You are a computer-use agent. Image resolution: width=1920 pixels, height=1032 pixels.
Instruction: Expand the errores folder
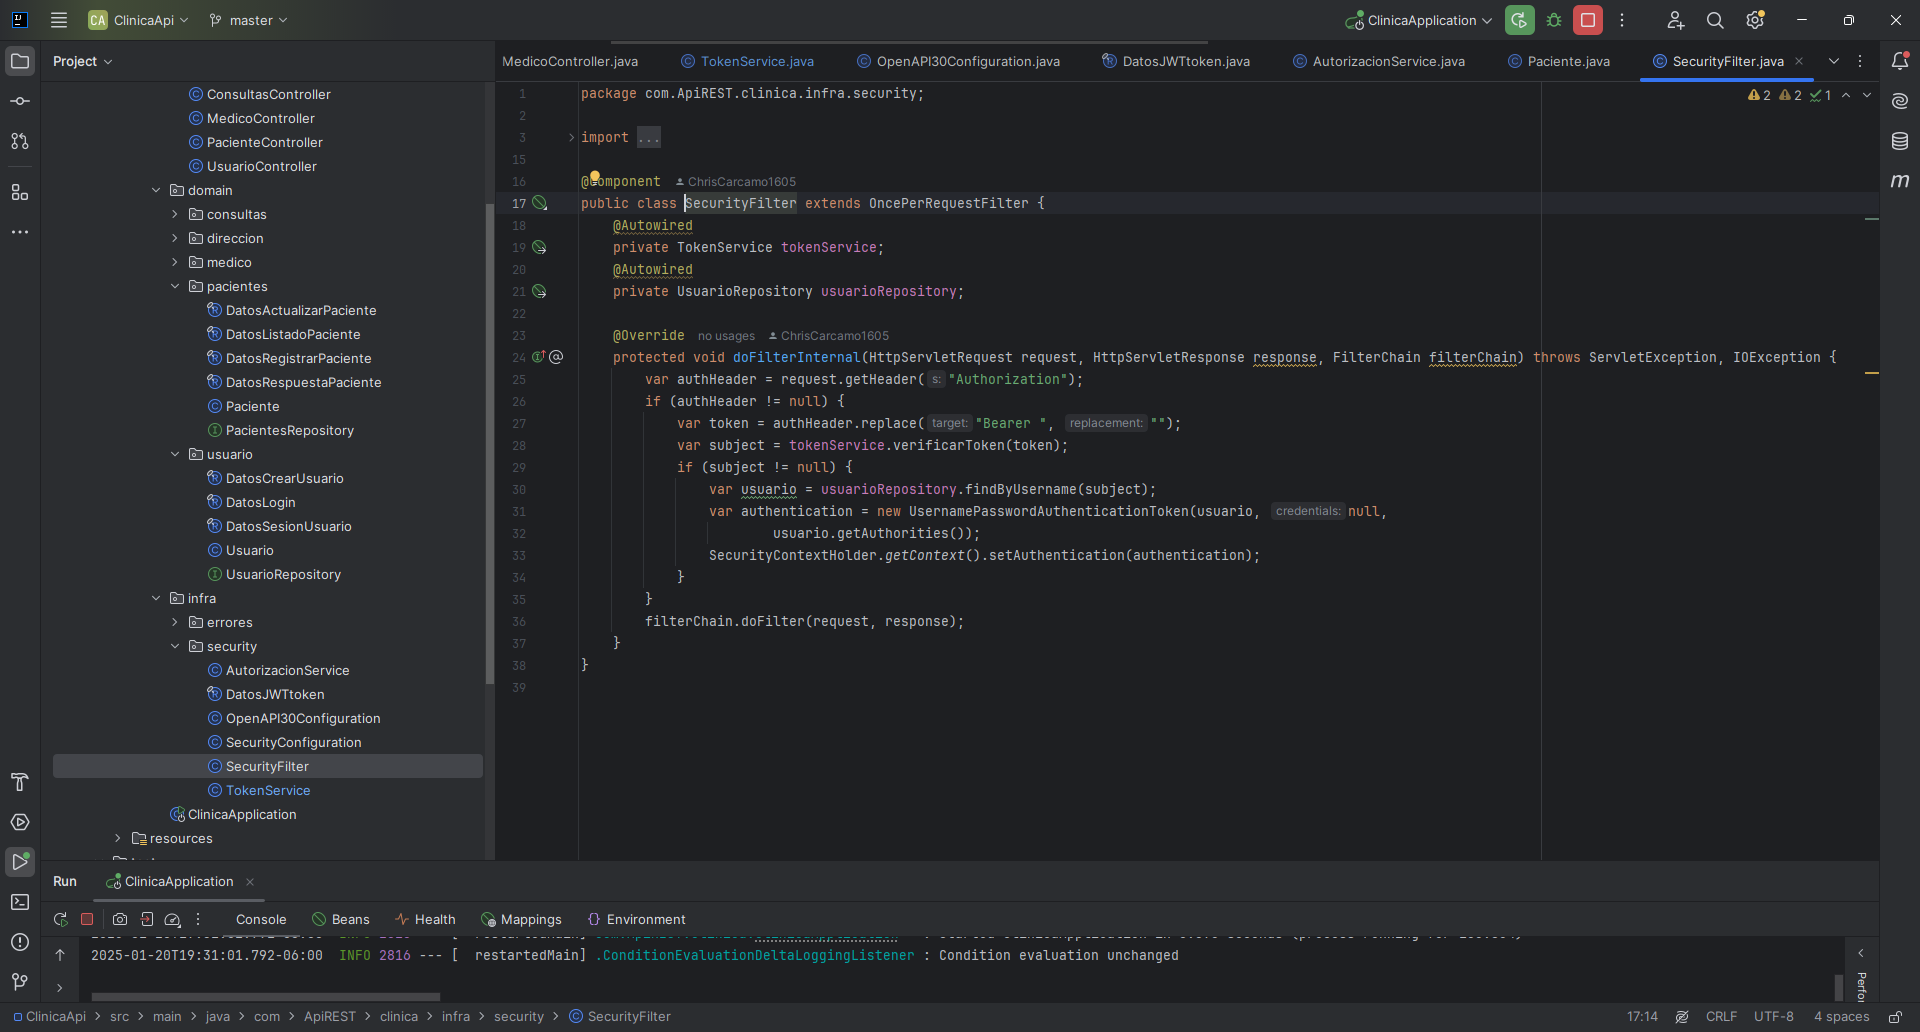pos(175,622)
